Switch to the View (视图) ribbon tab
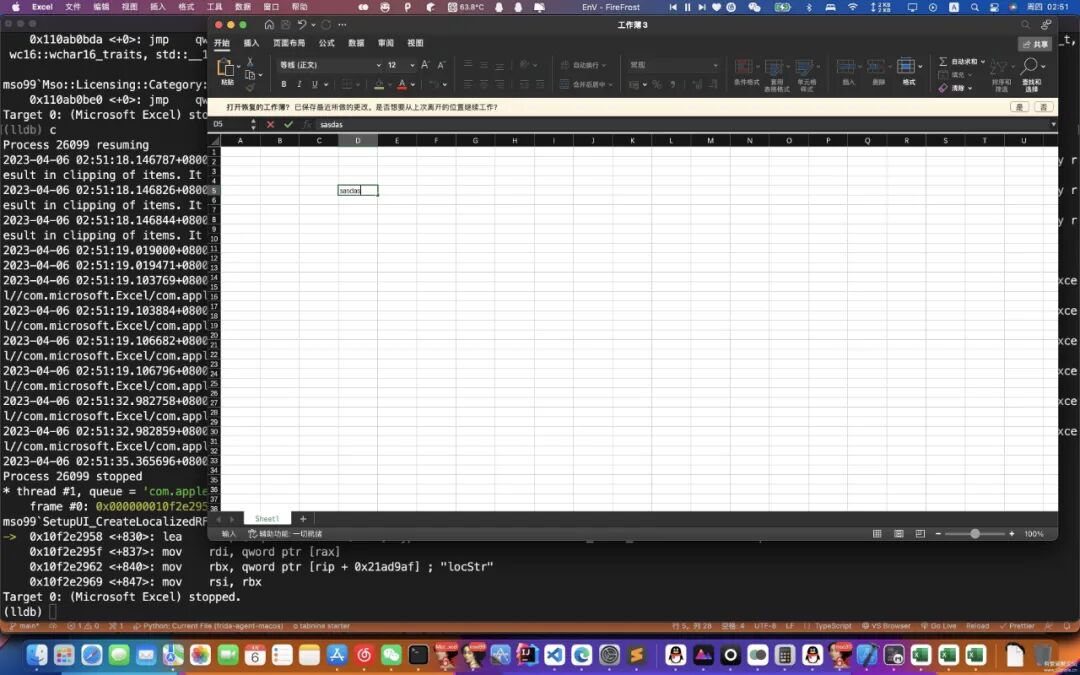The height and width of the screenshot is (675, 1080). (x=415, y=43)
